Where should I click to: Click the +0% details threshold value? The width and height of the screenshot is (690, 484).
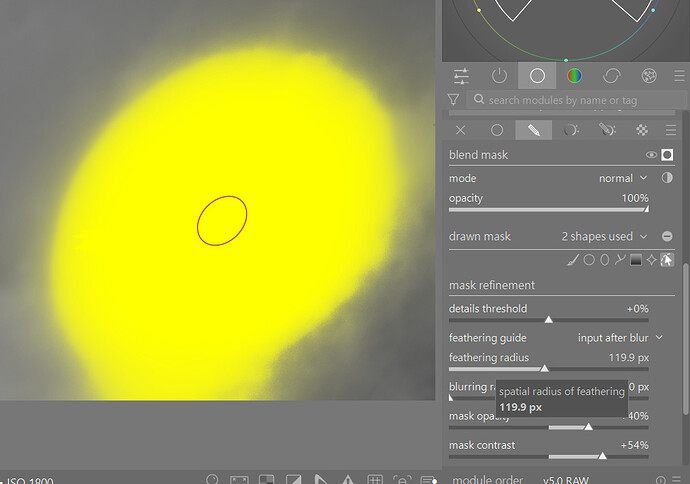point(637,308)
